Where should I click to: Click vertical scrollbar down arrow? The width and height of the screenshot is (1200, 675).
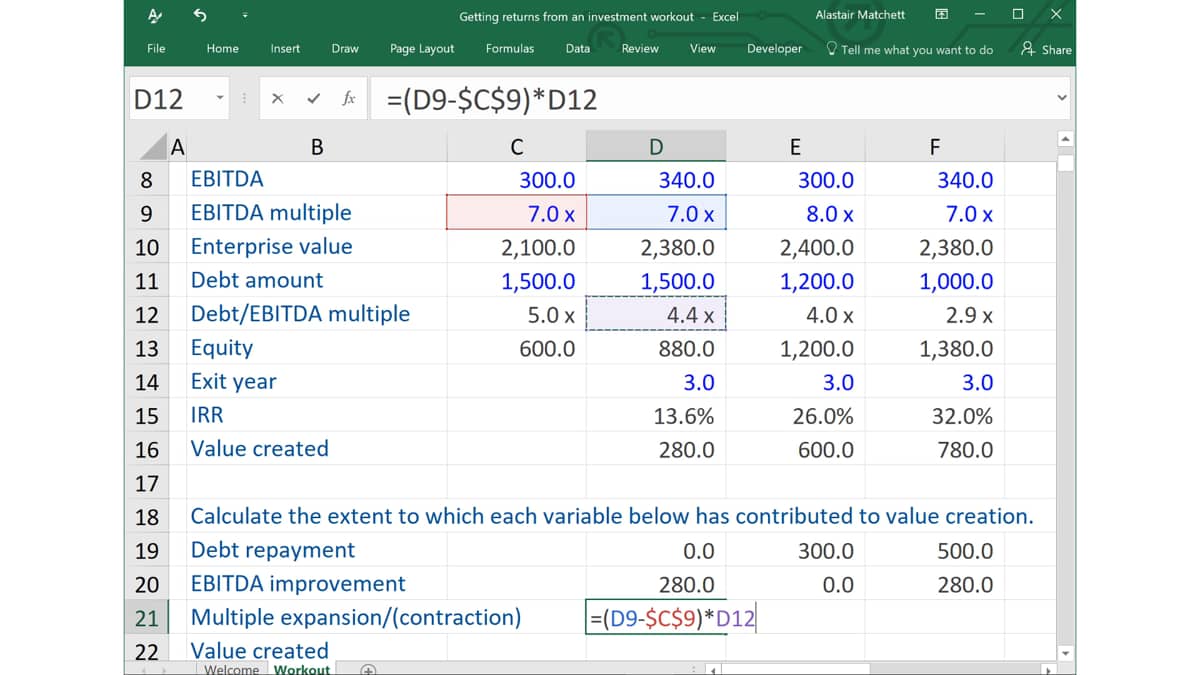(x=1065, y=653)
